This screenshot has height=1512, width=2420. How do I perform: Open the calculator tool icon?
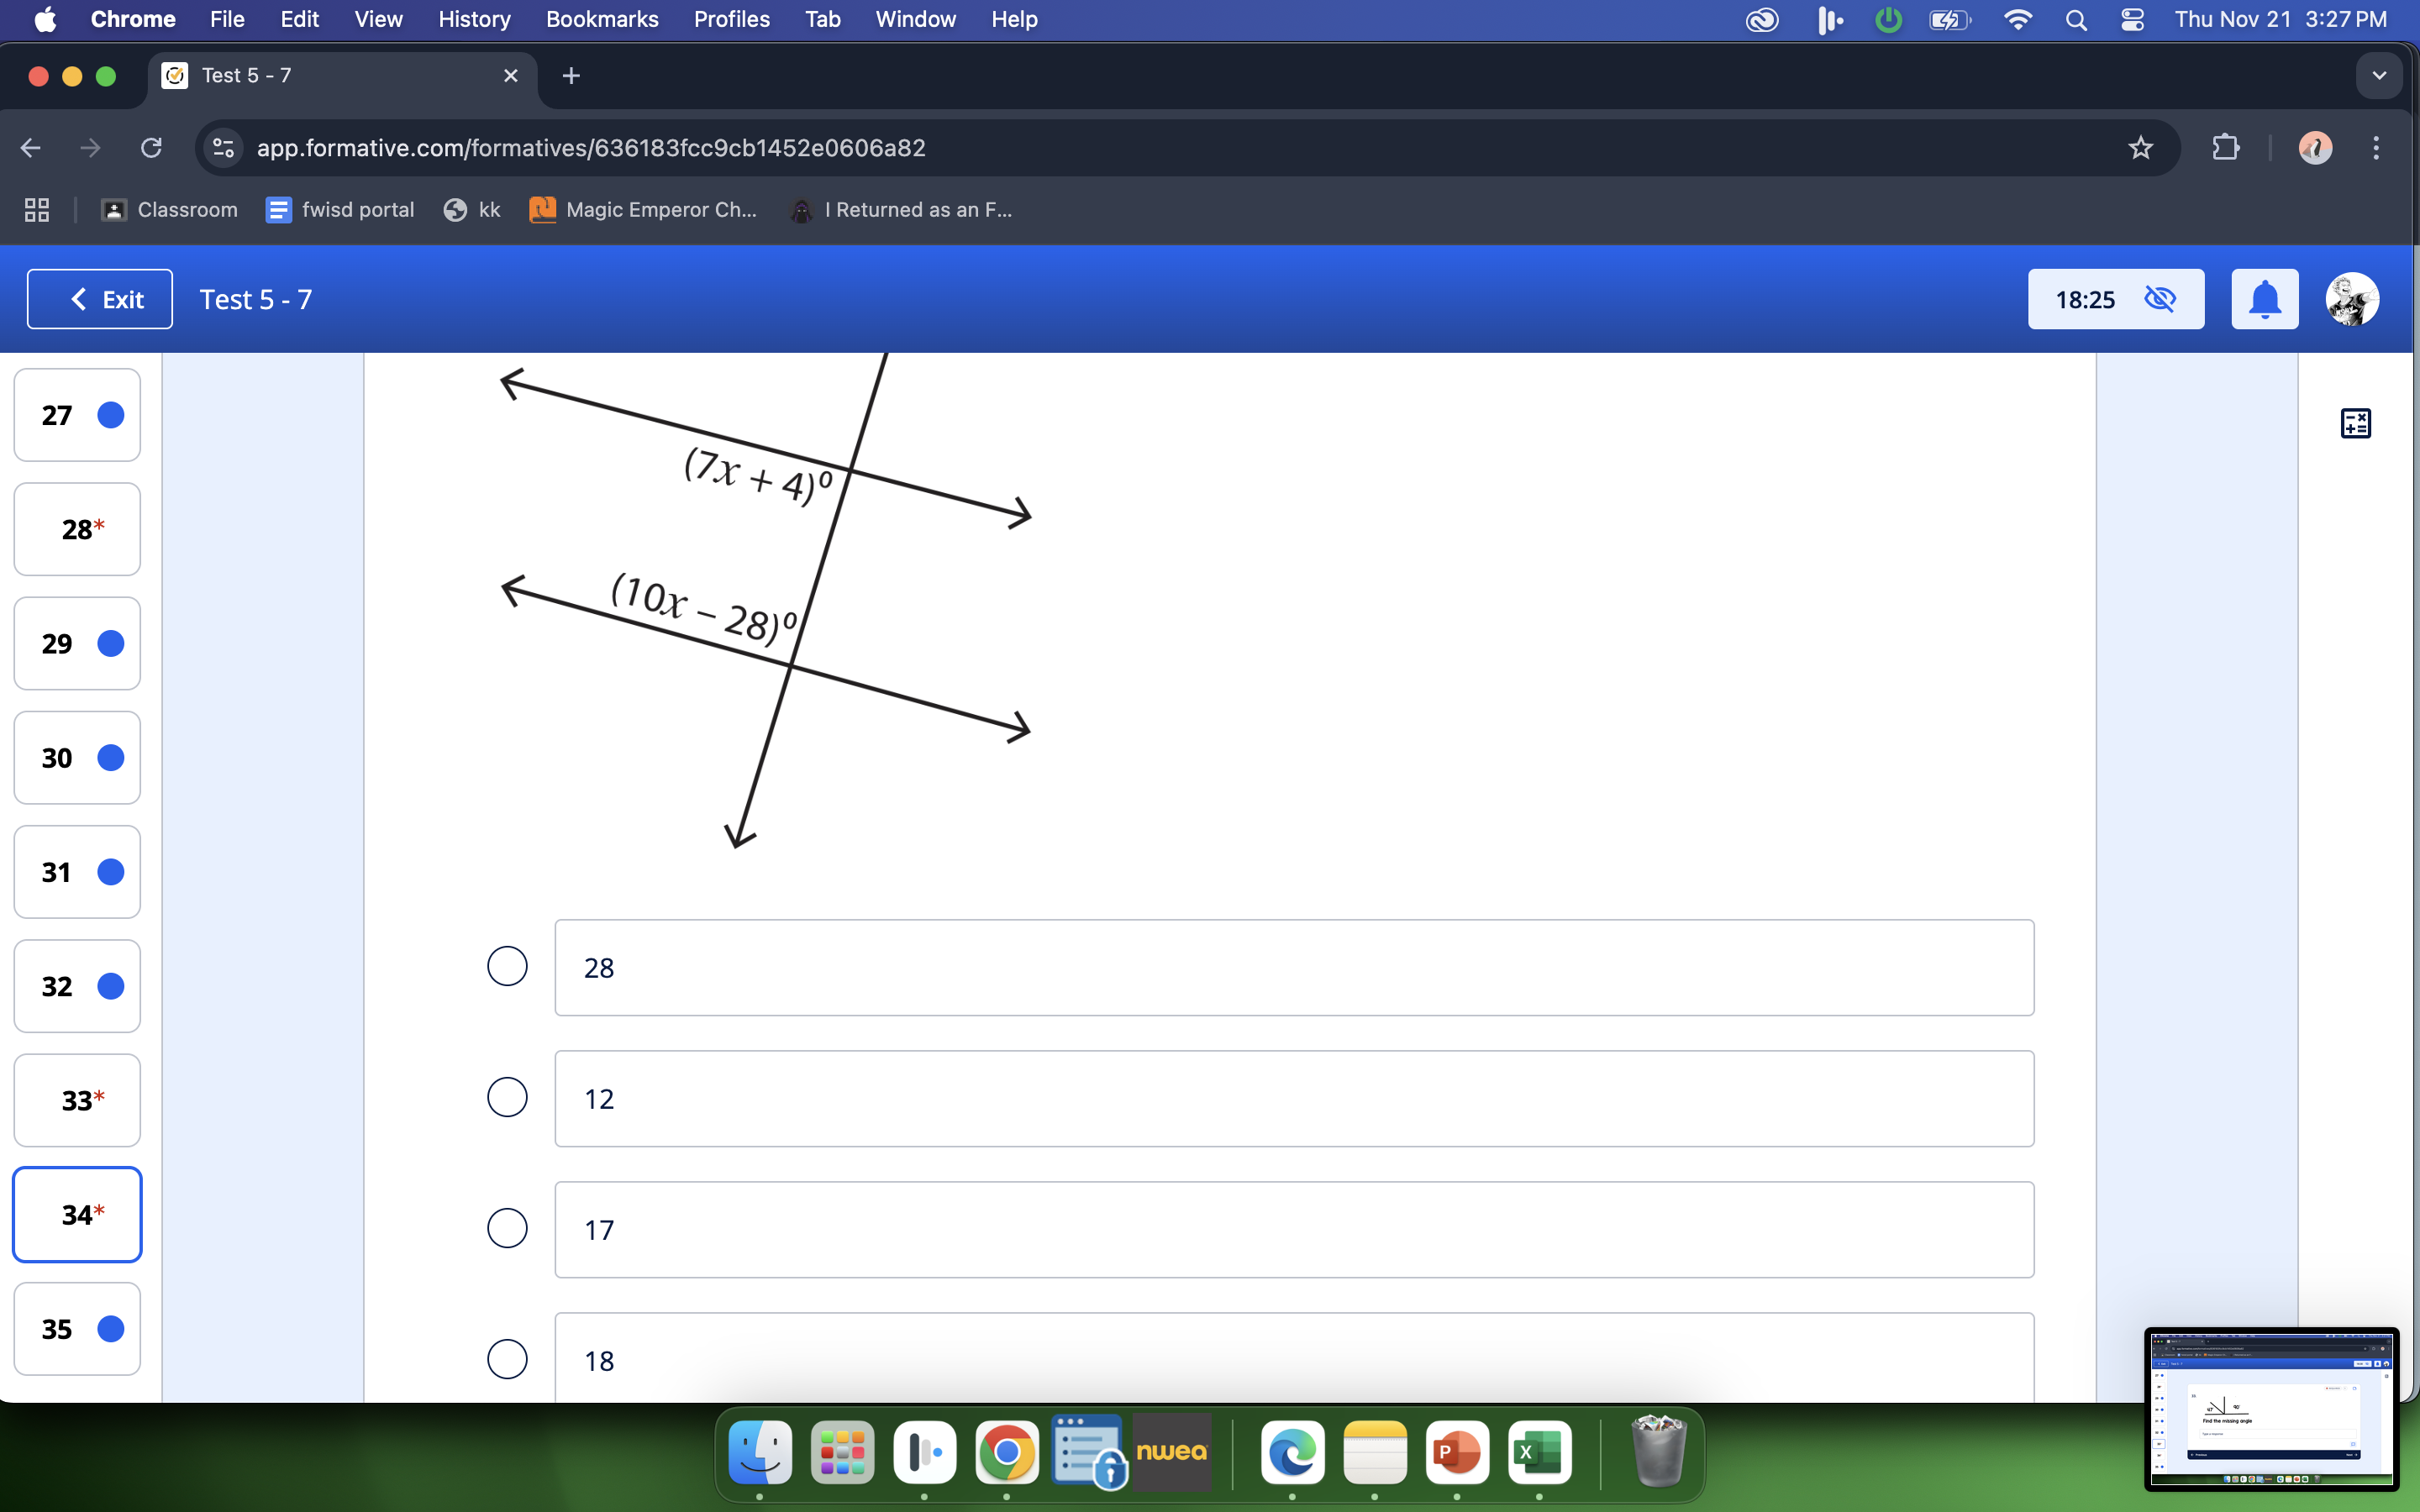[2355, 423]
